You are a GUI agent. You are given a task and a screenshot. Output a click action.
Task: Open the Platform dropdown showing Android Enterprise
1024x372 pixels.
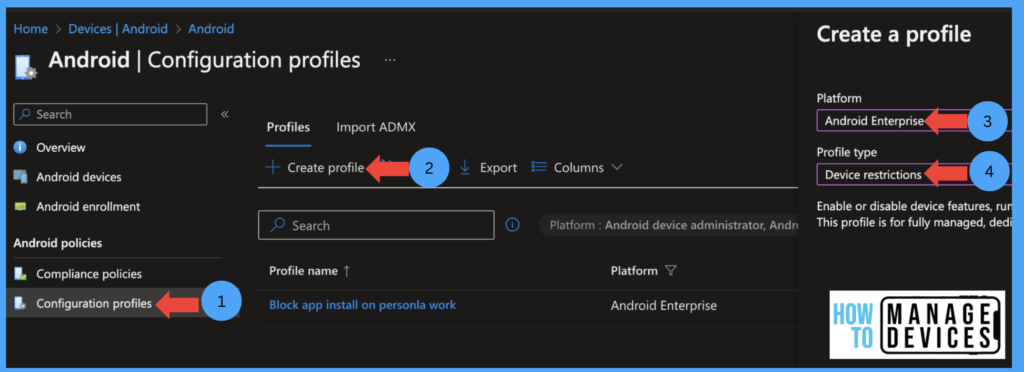pyautogui.click(x=914, y=121)
